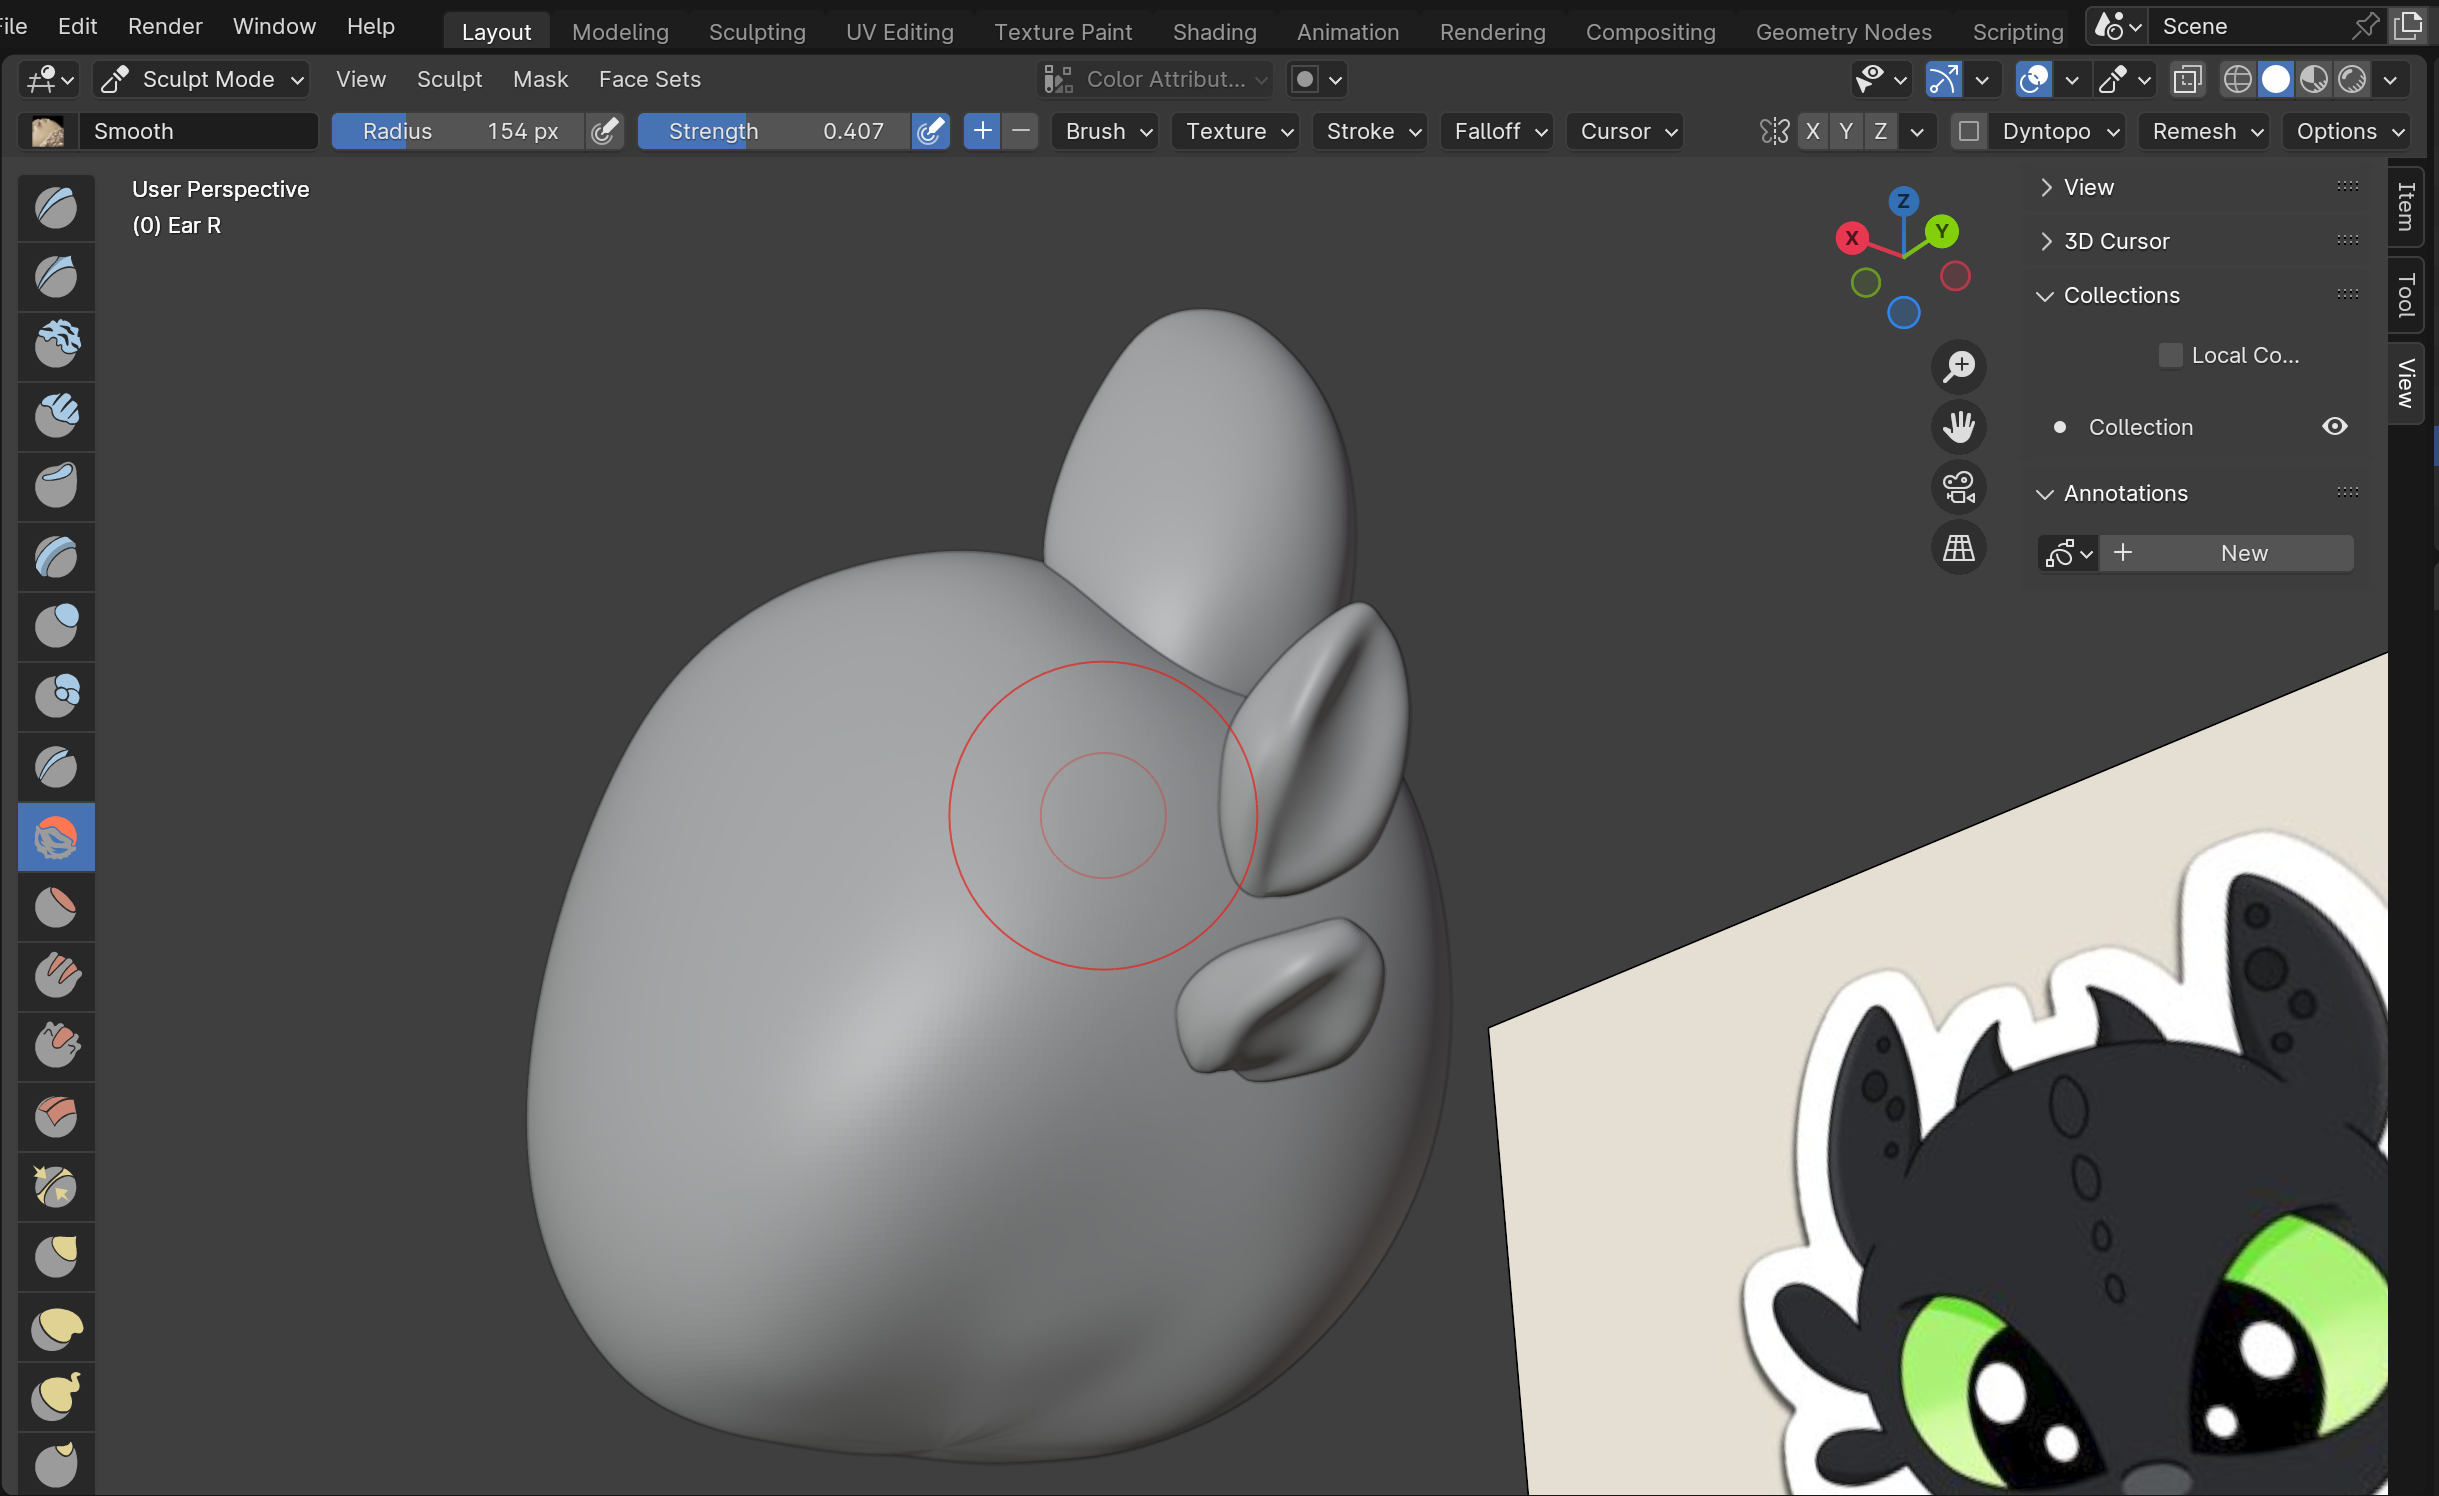Switch to wireframe viewport shading

pyautogui.click(x=2237, y=79)
